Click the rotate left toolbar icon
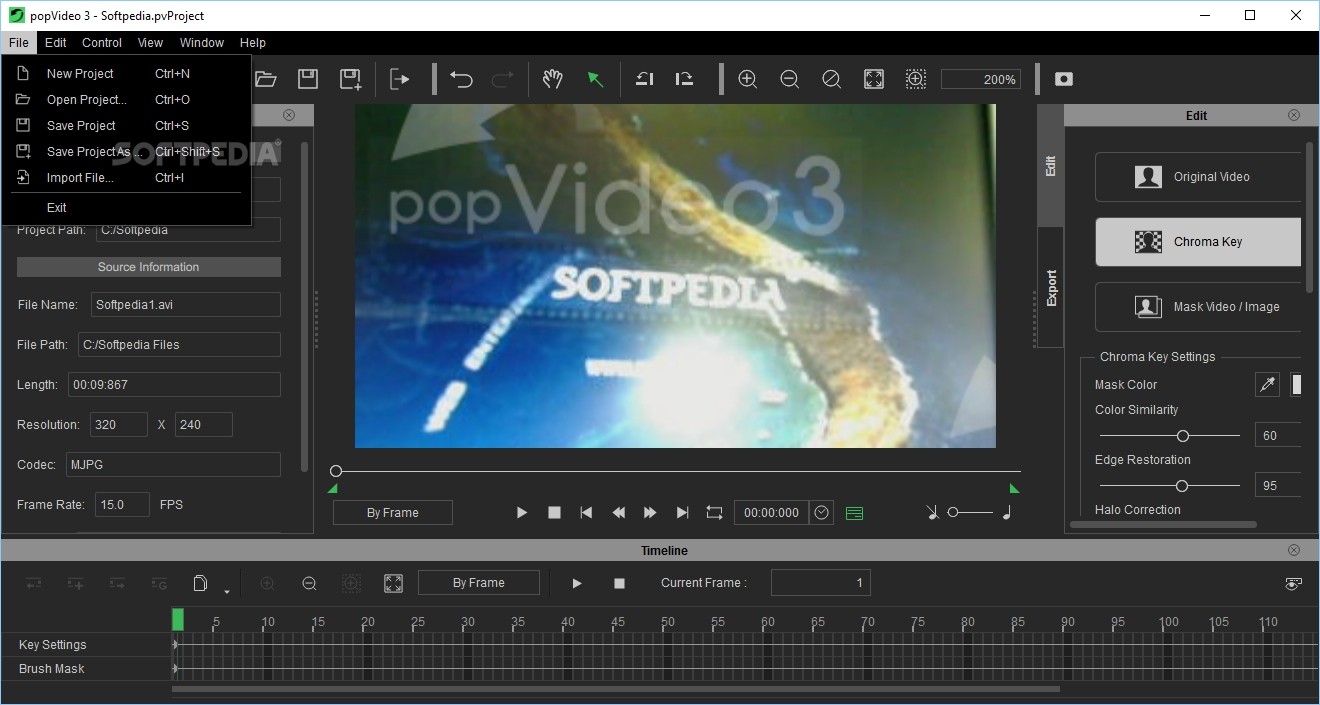 pyautogui.click(x=645, y=79)
